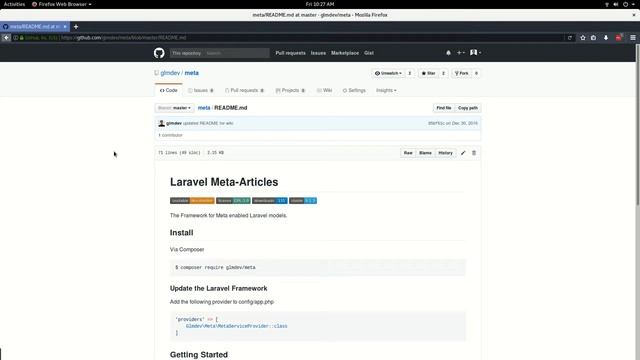Screen dimensions: 640x360
Task: Open the Firefox hamburger menu
Action: tap(633, 38)
